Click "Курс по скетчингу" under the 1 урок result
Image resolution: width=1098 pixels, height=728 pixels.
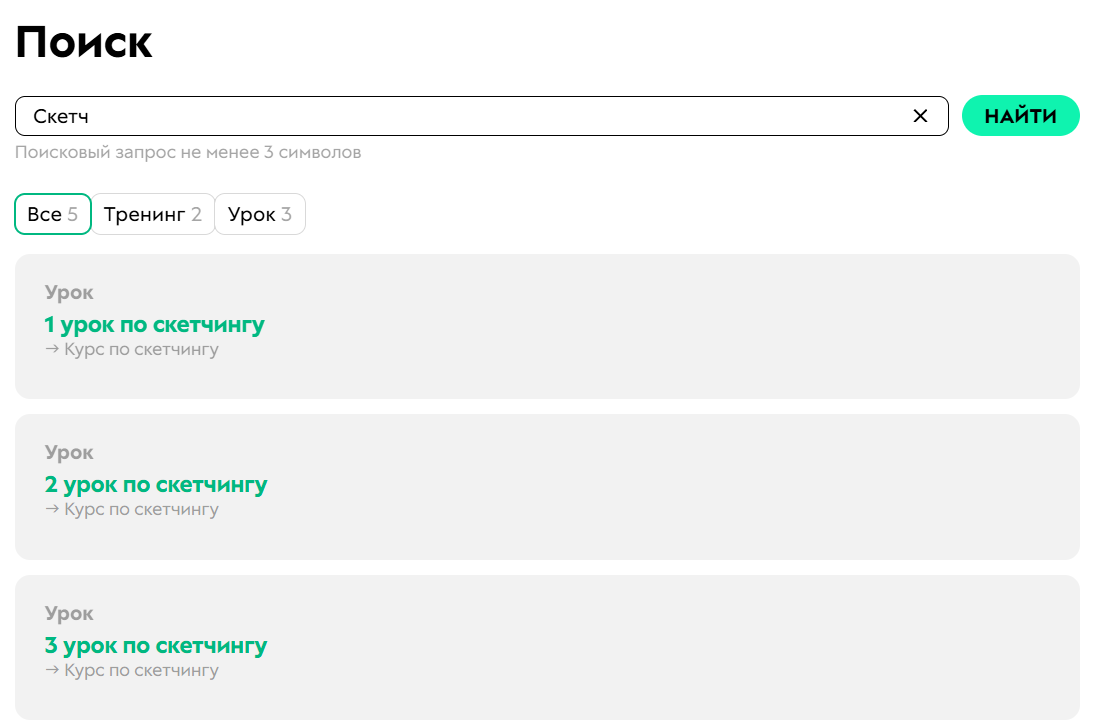[141, 350]
